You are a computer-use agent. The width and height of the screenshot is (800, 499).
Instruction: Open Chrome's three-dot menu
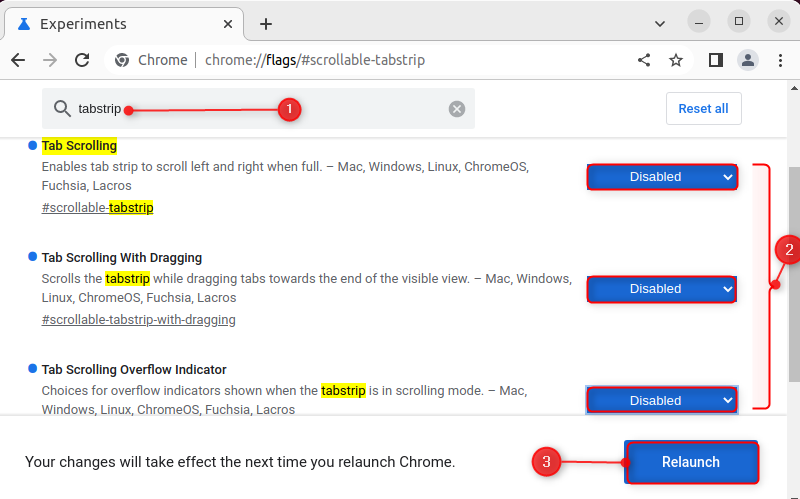click(780, 60)
